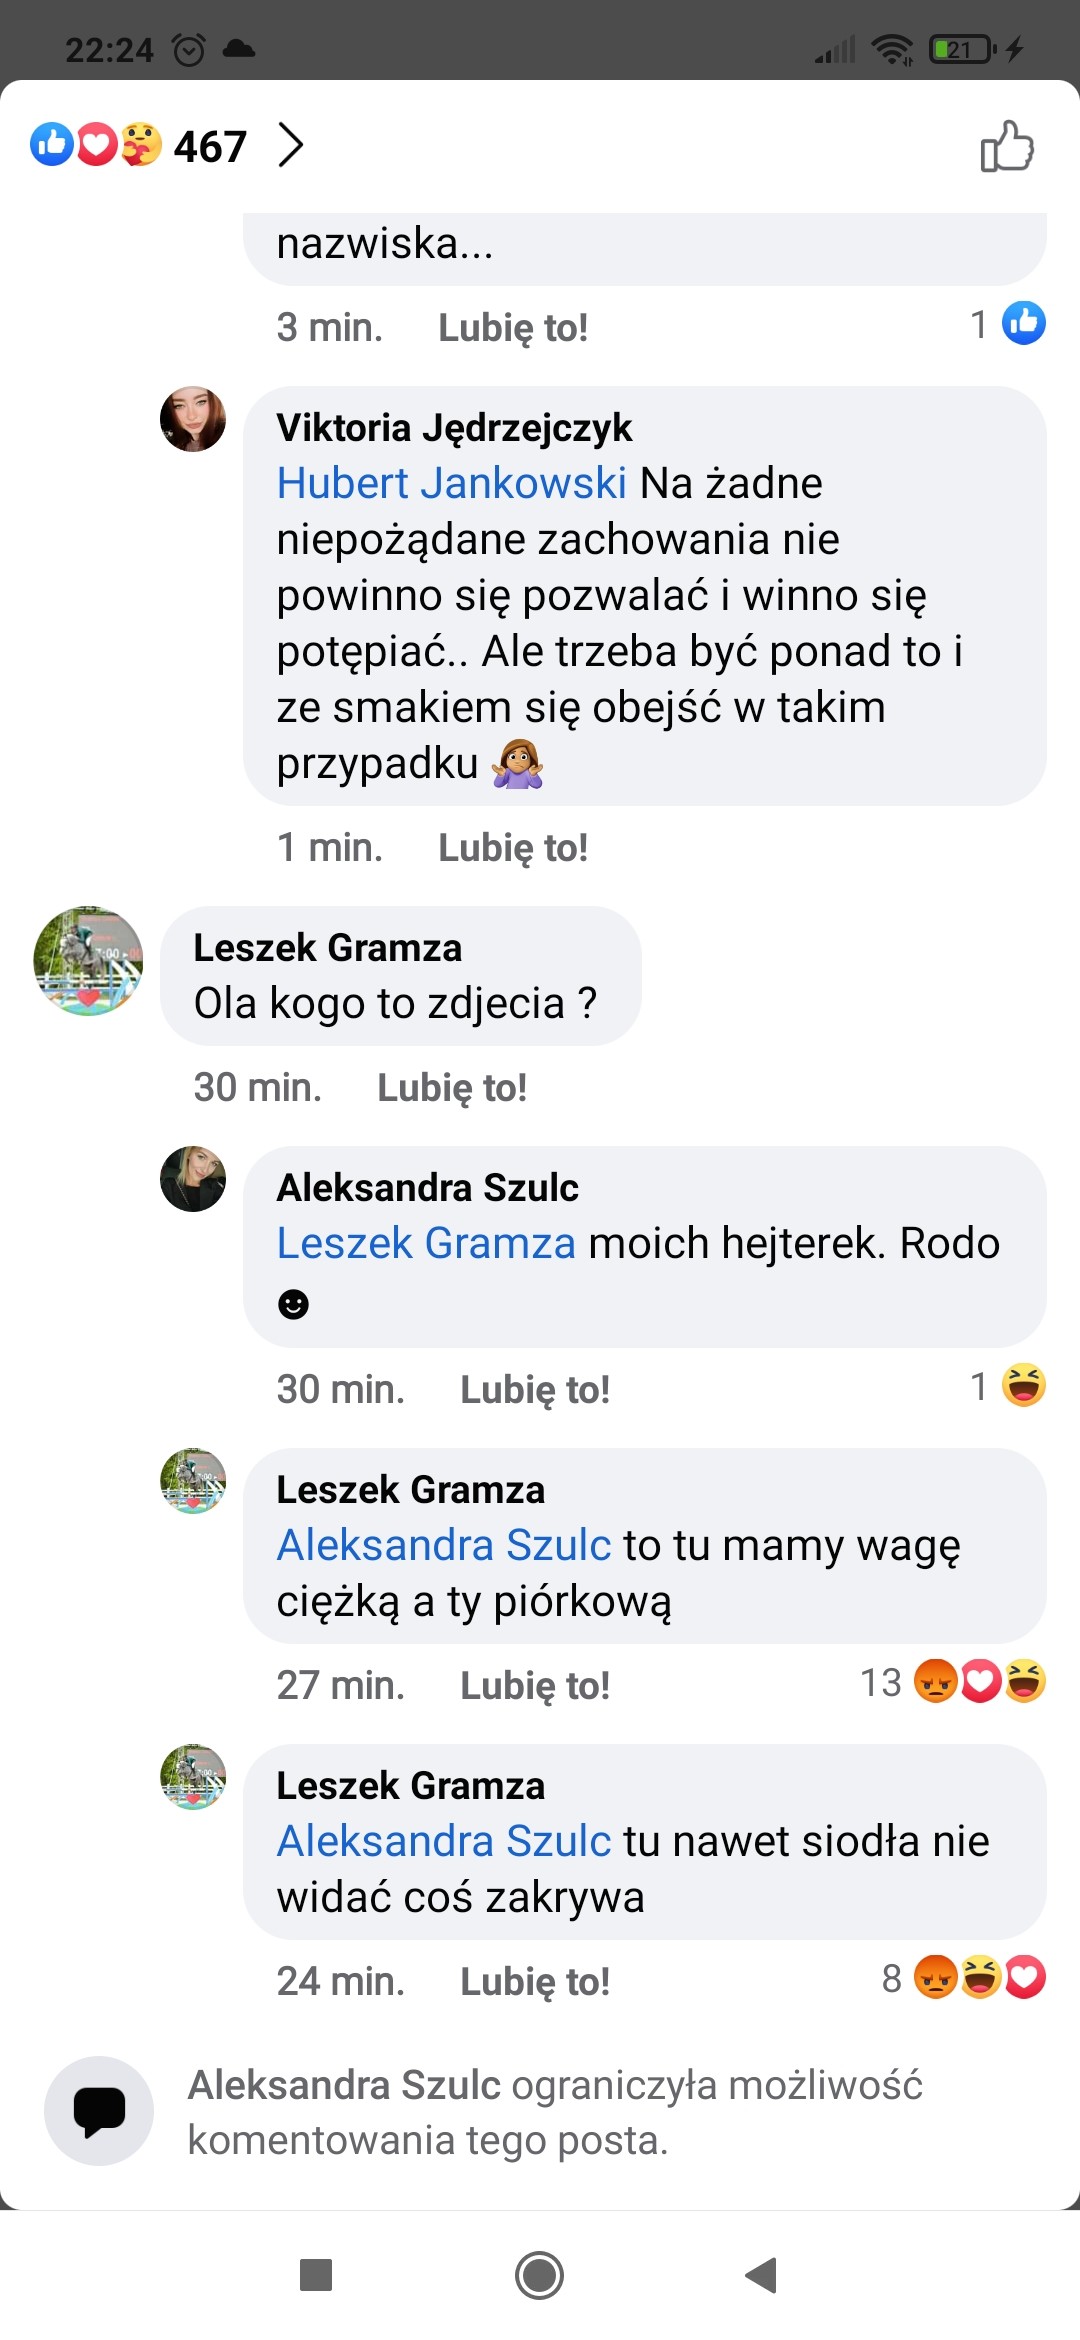Tap the comment bubble icon at bottom
1080x2340 pixels.
(99, 2111)
